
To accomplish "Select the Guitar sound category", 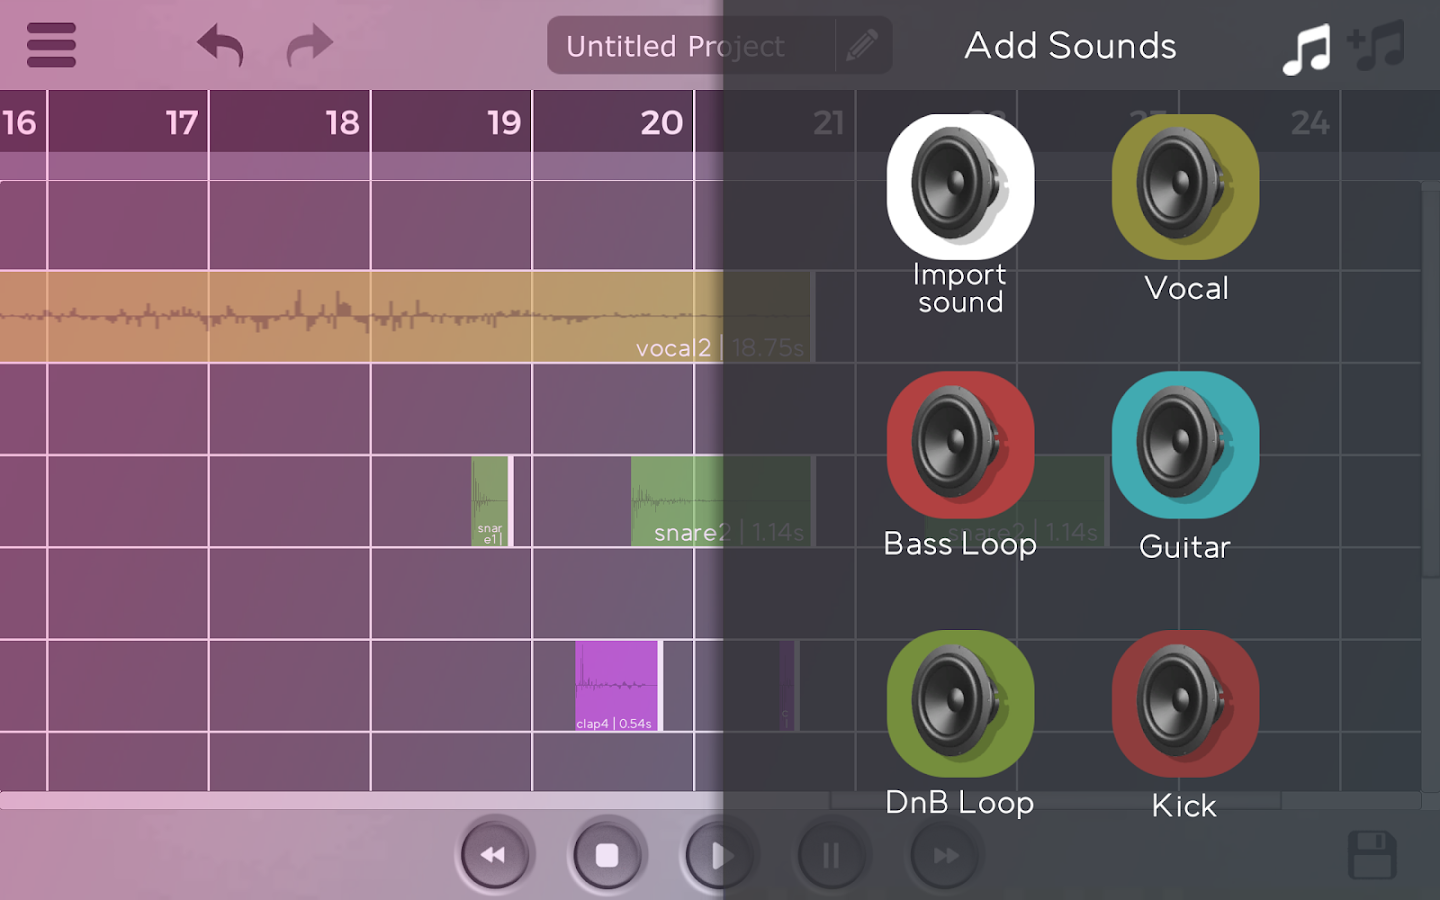I will 1185,445.
